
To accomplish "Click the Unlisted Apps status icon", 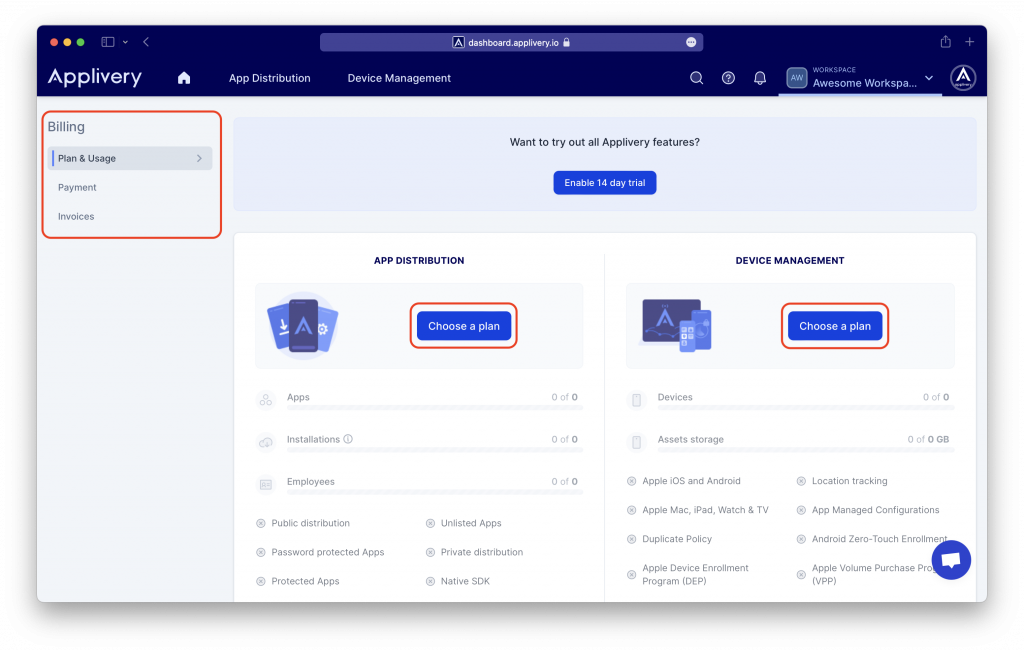I will coord(430,523).
